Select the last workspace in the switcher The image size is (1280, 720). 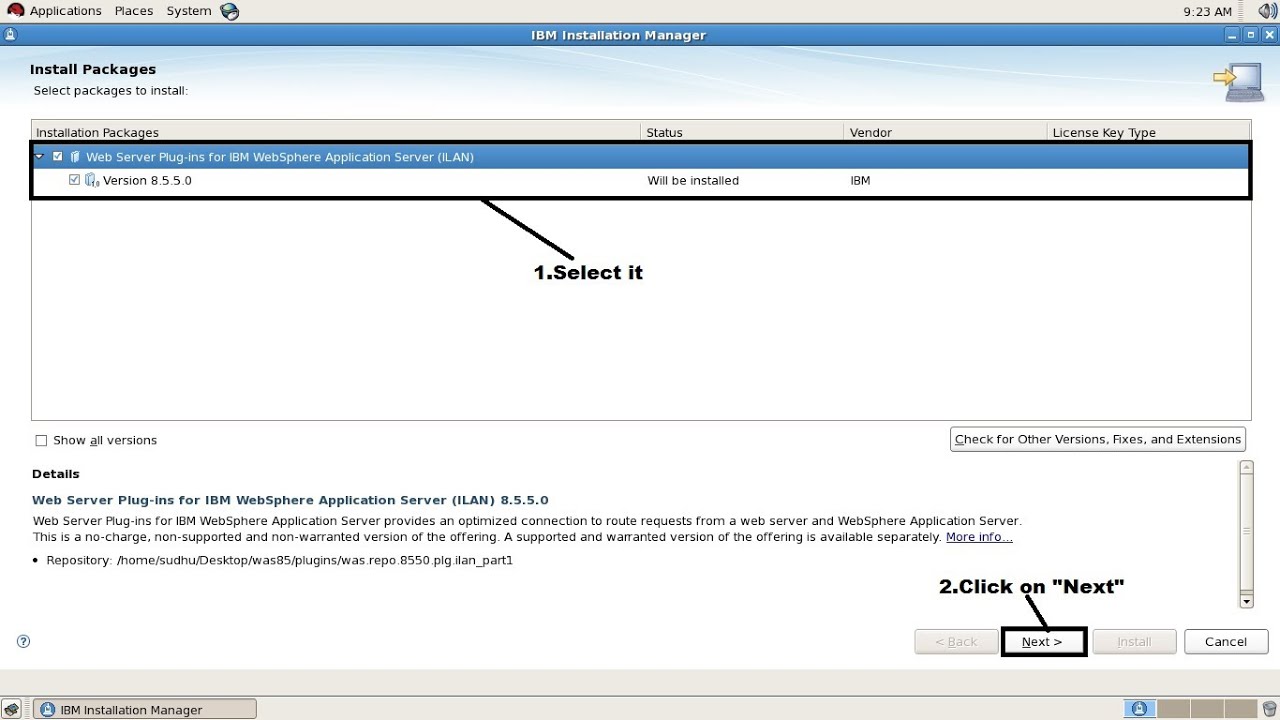pos(1241,709)
